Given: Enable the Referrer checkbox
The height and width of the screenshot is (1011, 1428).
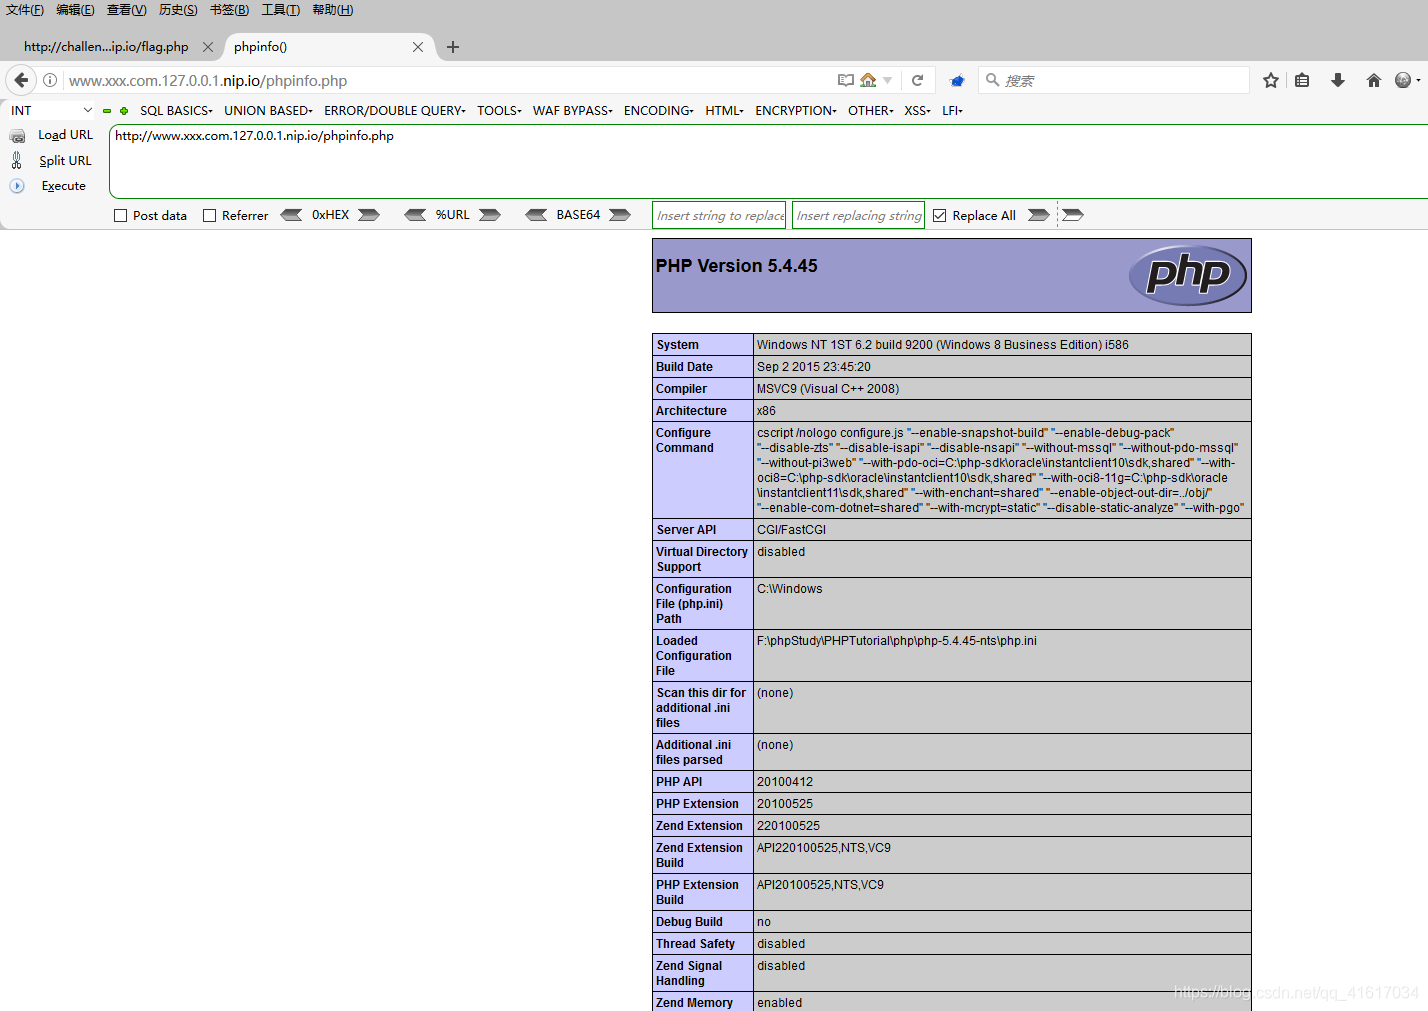Looking at the screenshot, I should (210, 216).
